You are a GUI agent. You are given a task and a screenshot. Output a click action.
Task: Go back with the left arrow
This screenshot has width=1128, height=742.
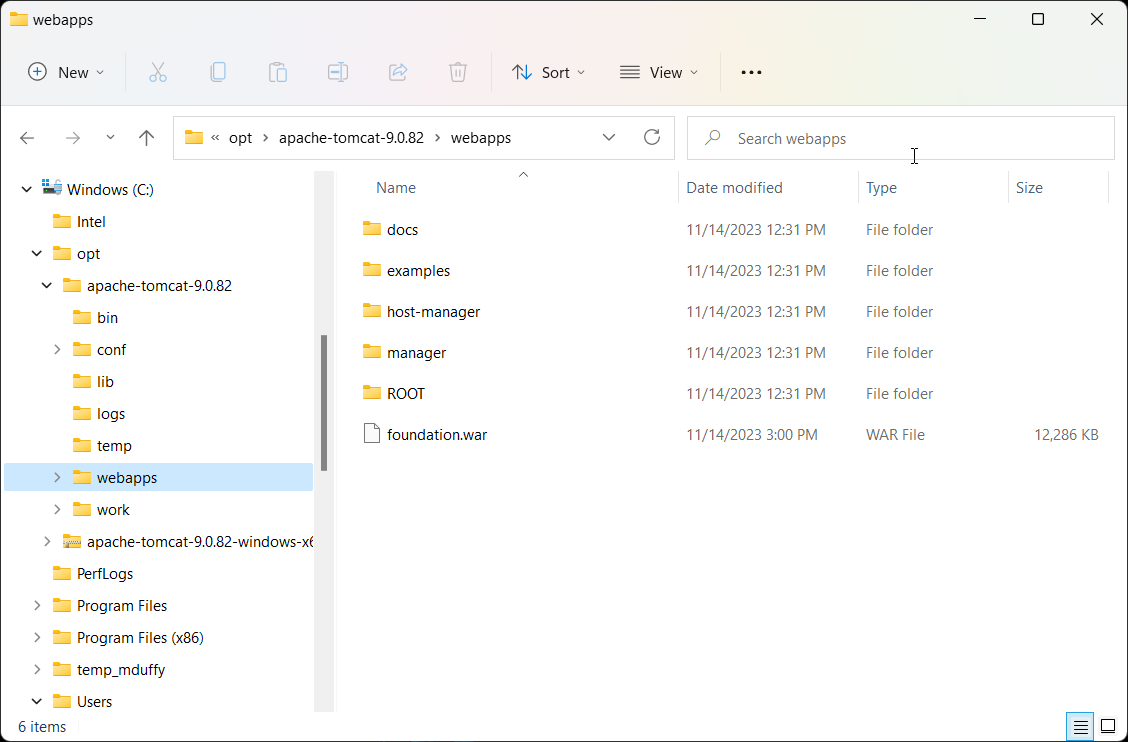pyautogui.click(x=27, y=138)
